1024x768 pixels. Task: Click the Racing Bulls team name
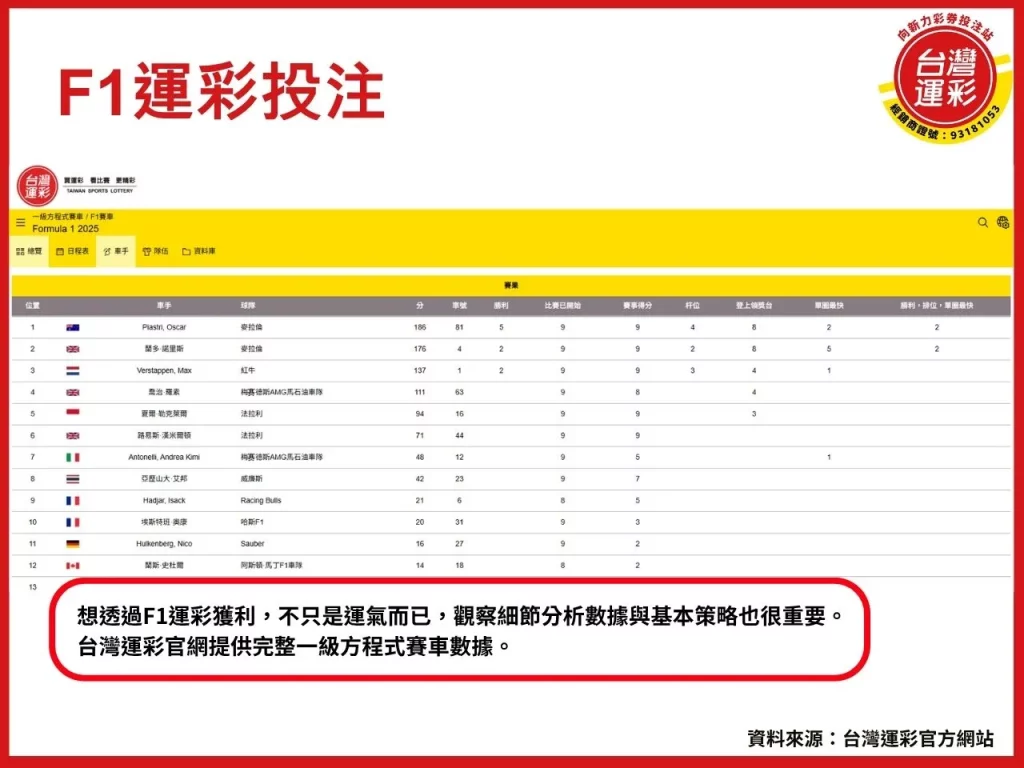point(261,500)
